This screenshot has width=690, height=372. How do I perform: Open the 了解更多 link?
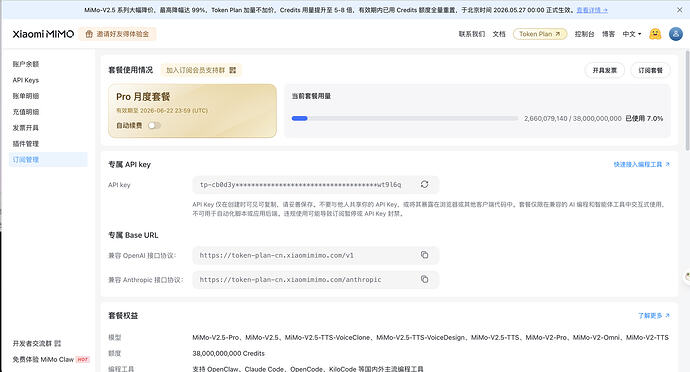654,316
